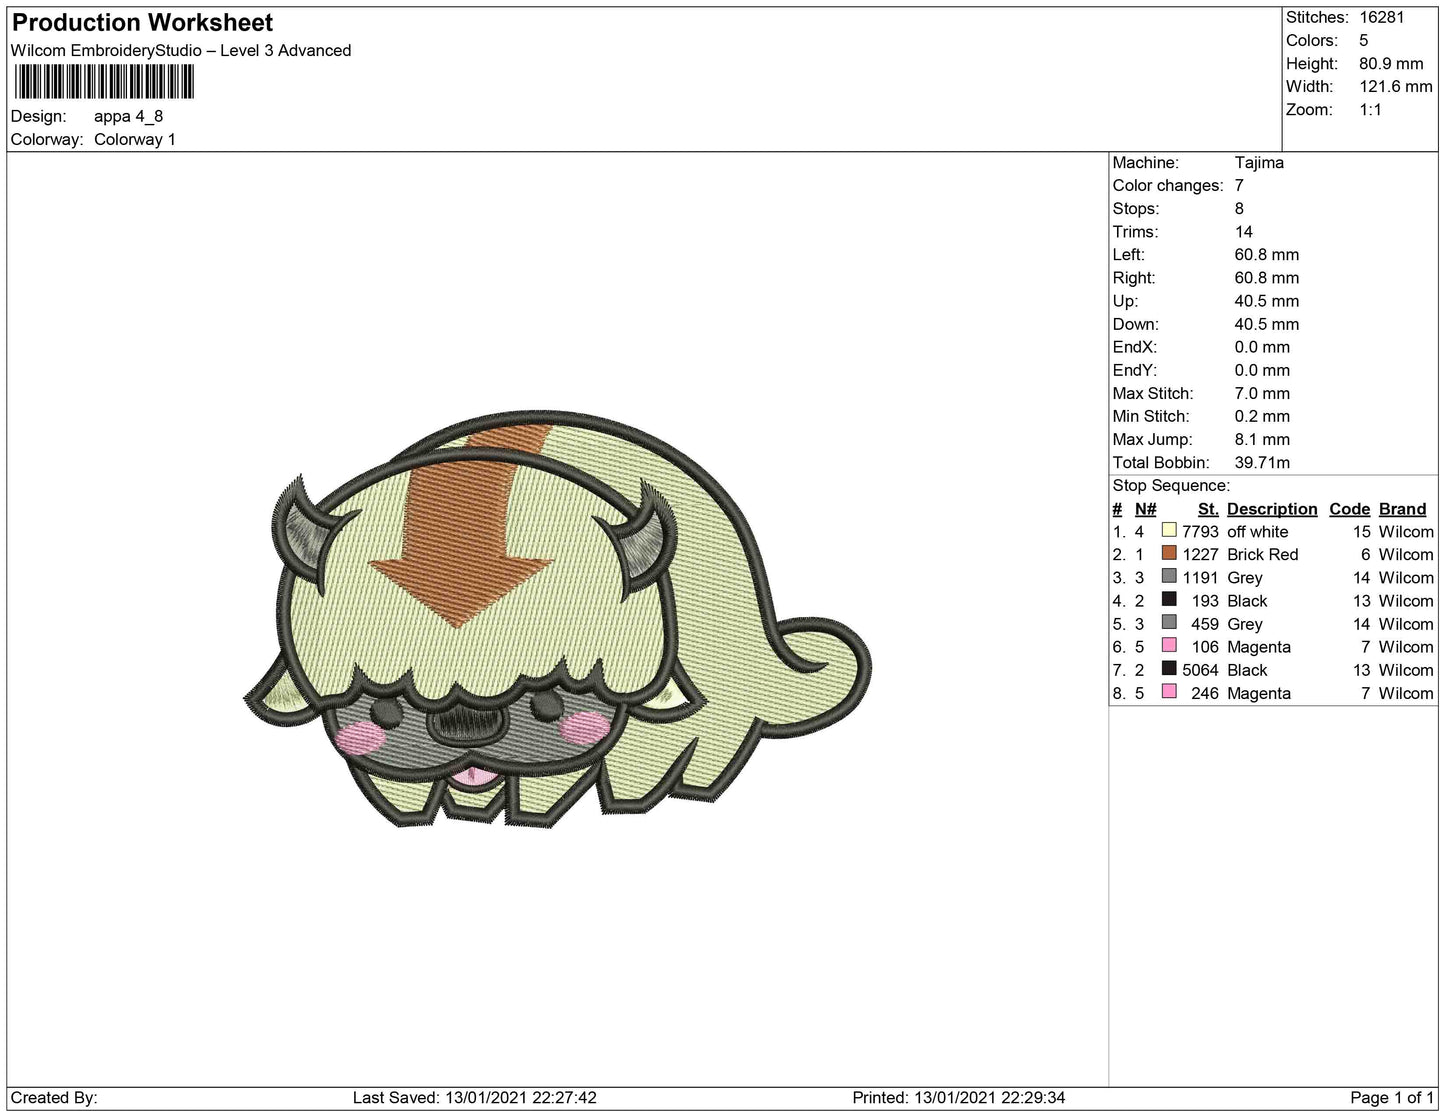Select the Zoom value "1:1"
Image resolution: width=1445 pixels, height=1112 pixels.
coord(1370,109)
